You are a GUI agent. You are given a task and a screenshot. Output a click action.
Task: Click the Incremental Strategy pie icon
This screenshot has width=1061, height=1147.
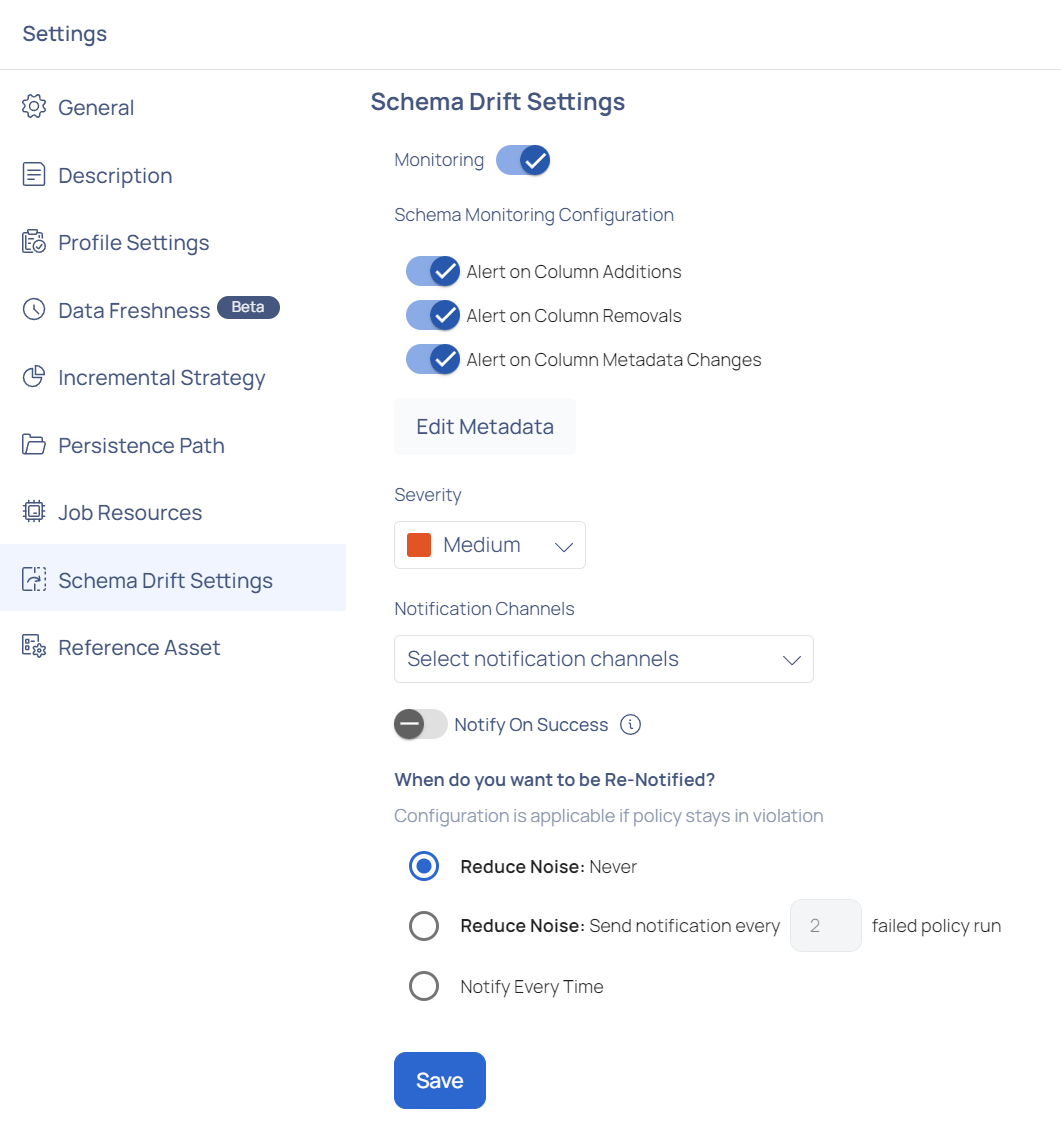pyautogui.click(x=34, y=377)
